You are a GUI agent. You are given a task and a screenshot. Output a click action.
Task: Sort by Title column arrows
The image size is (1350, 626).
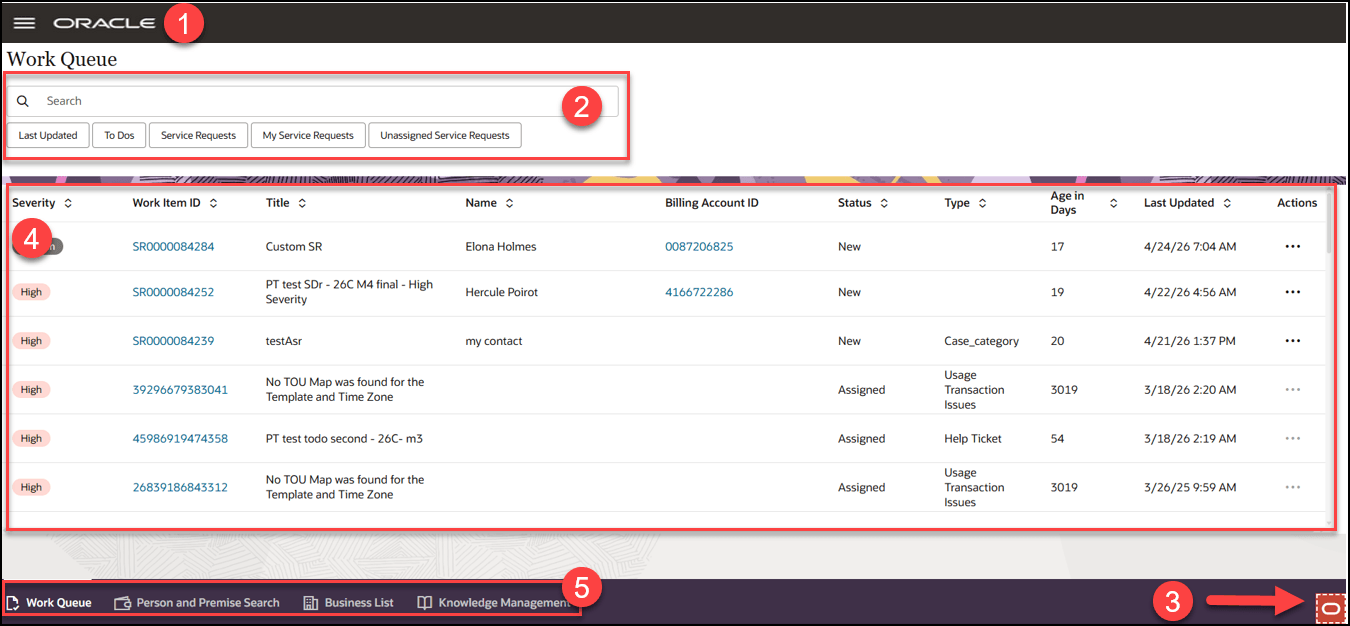pyautogui.click(x=302, y=203)
